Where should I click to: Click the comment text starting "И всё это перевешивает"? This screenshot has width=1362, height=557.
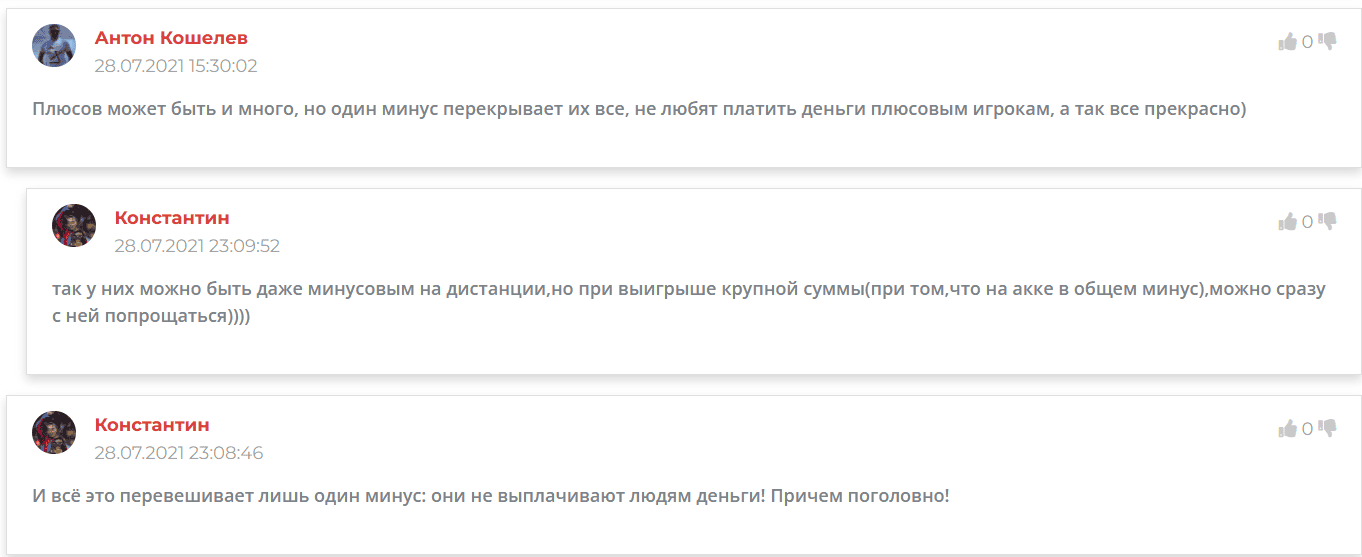pos(490,495)
